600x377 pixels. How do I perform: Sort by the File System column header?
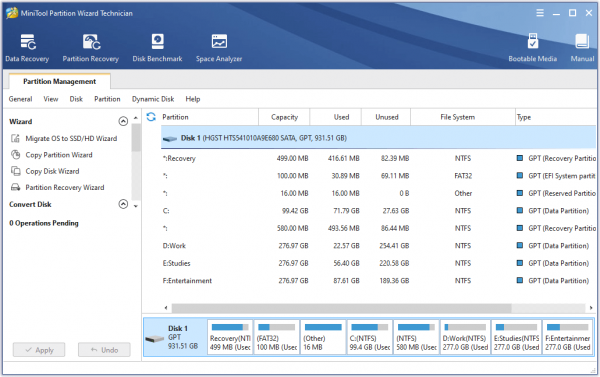463,117
